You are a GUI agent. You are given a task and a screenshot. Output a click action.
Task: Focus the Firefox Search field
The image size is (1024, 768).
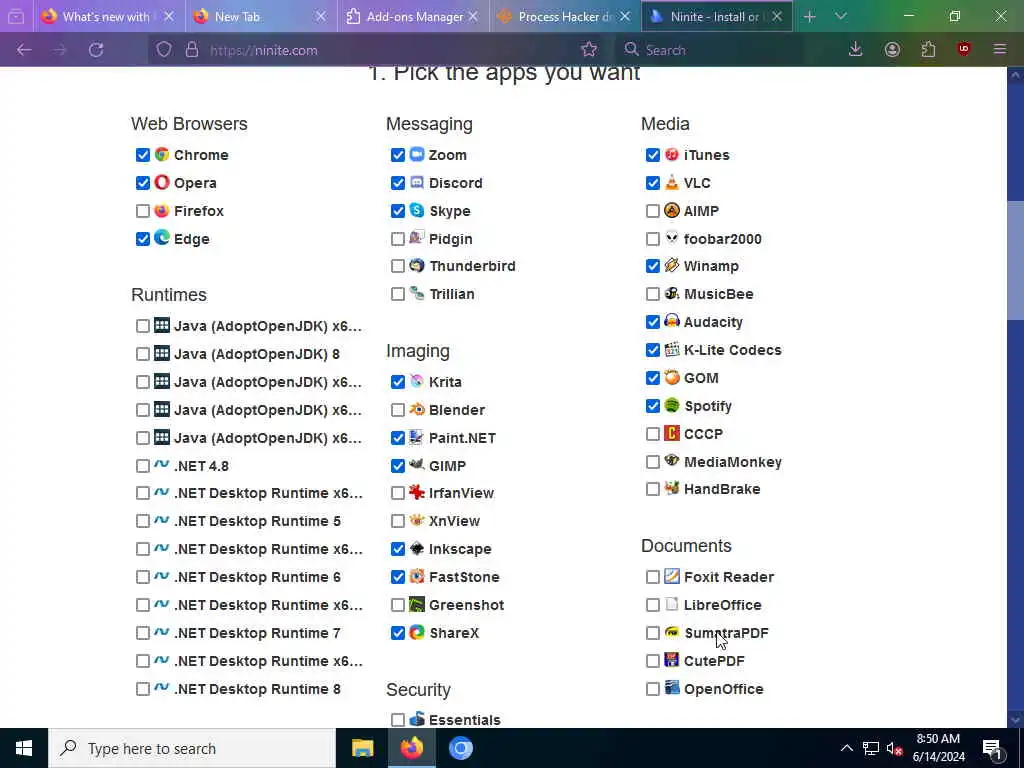click(x=715, y=50)
